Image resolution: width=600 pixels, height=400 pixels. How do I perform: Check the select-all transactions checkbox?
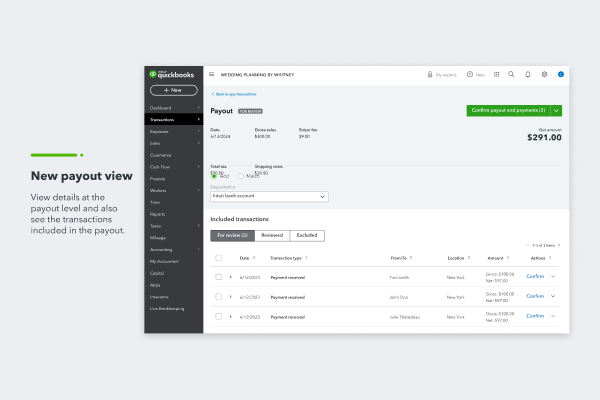[218, 258]
